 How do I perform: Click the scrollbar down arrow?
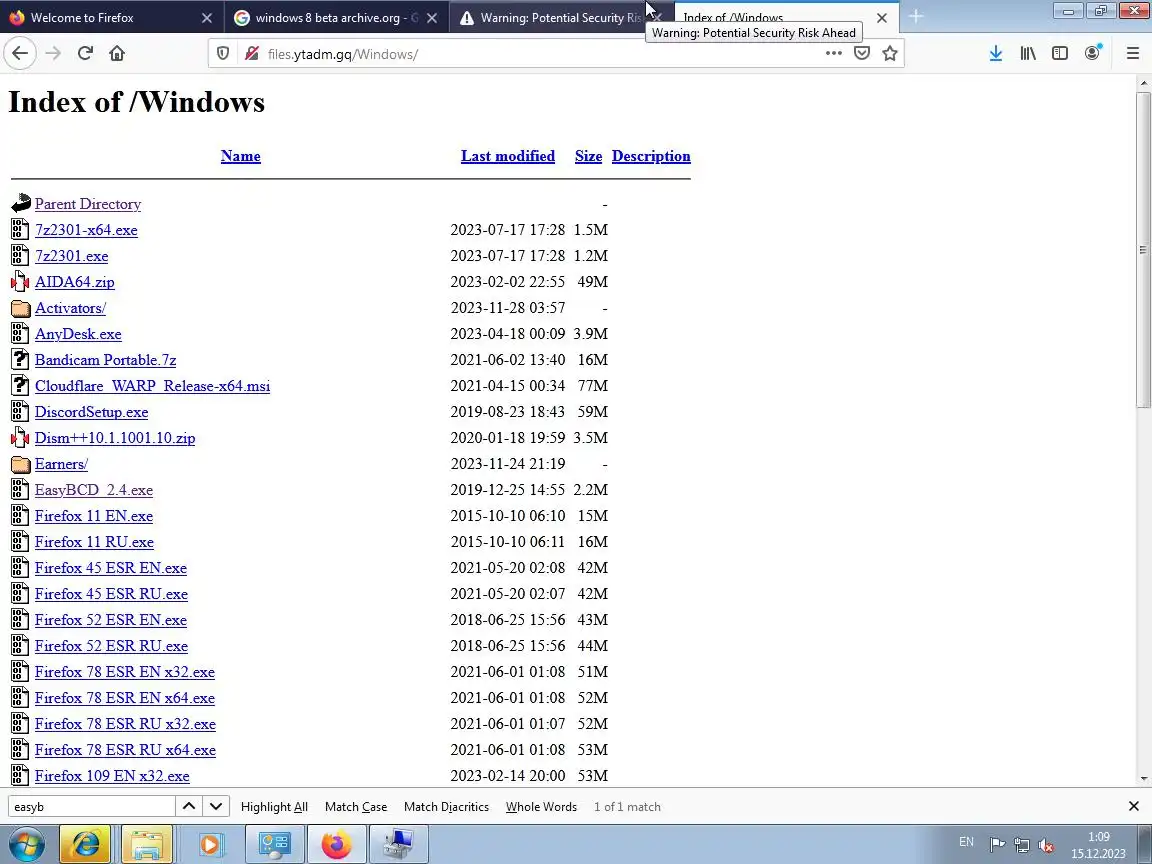click(1143, 779)
